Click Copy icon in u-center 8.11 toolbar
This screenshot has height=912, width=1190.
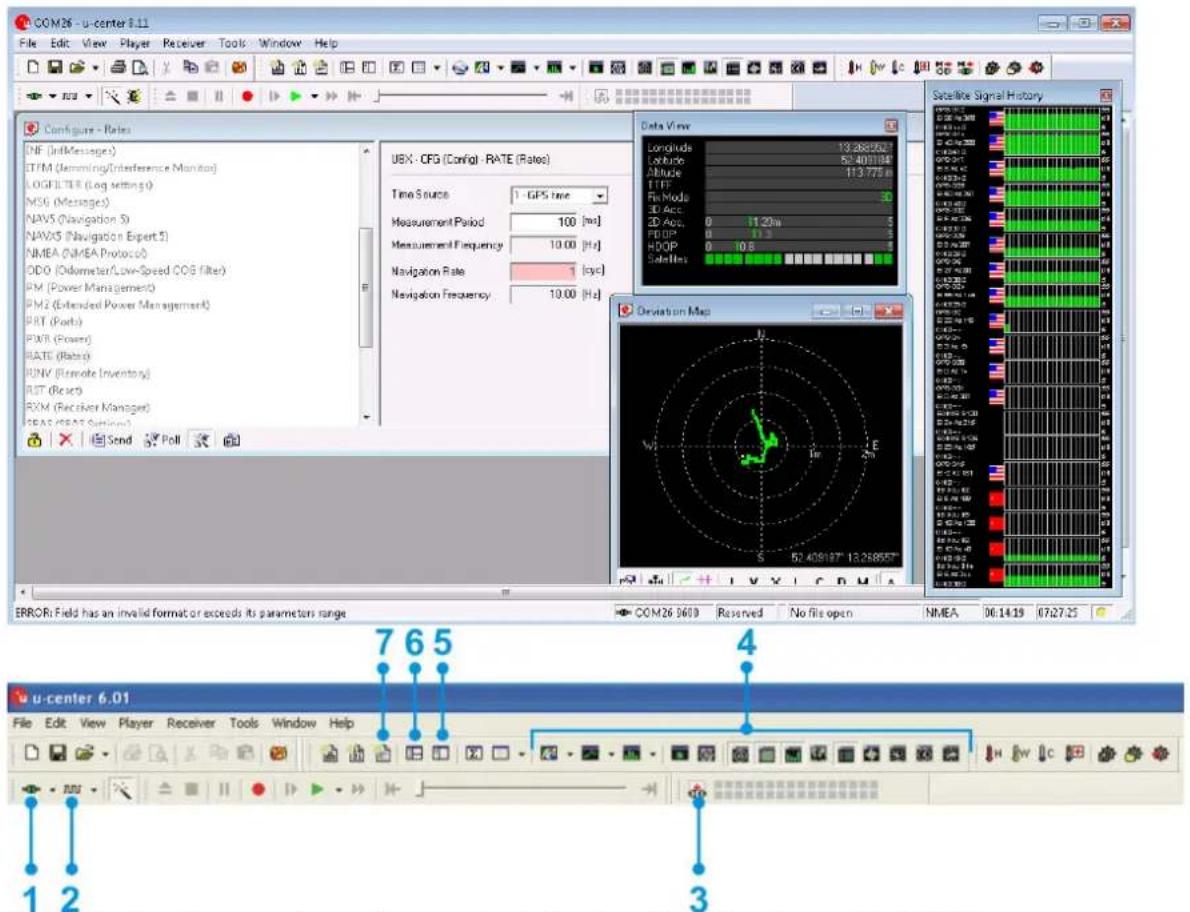click(x=190, y=68)
